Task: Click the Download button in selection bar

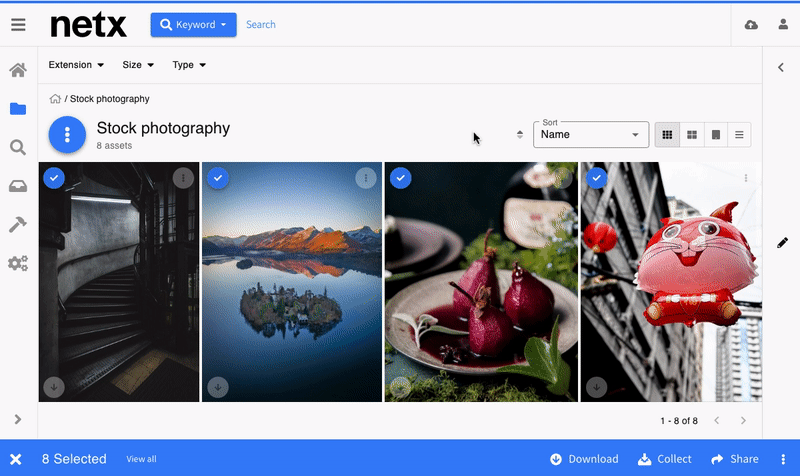Action: [x=584, y=459]
